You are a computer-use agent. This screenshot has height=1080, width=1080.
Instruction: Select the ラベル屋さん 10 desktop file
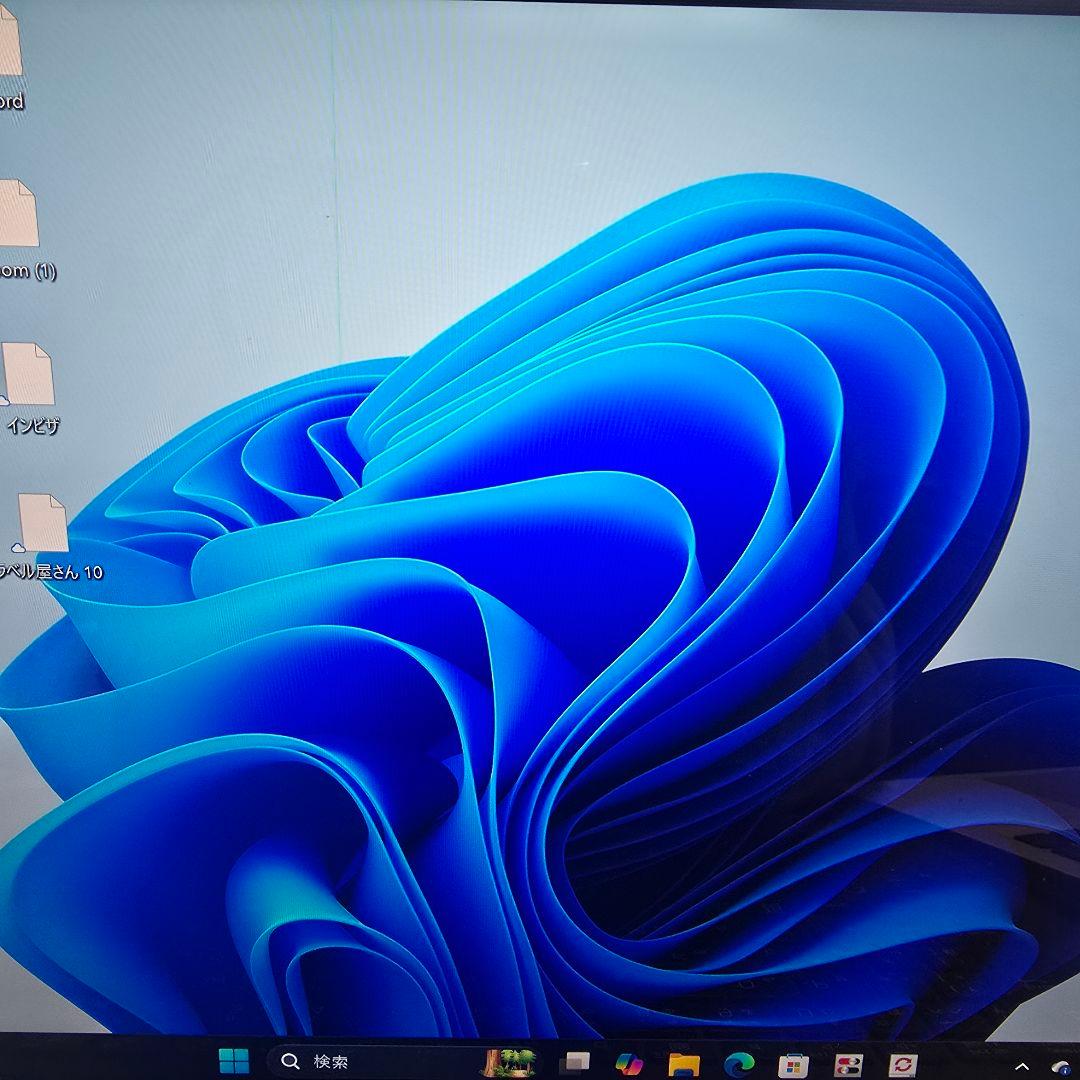(43, 523)
